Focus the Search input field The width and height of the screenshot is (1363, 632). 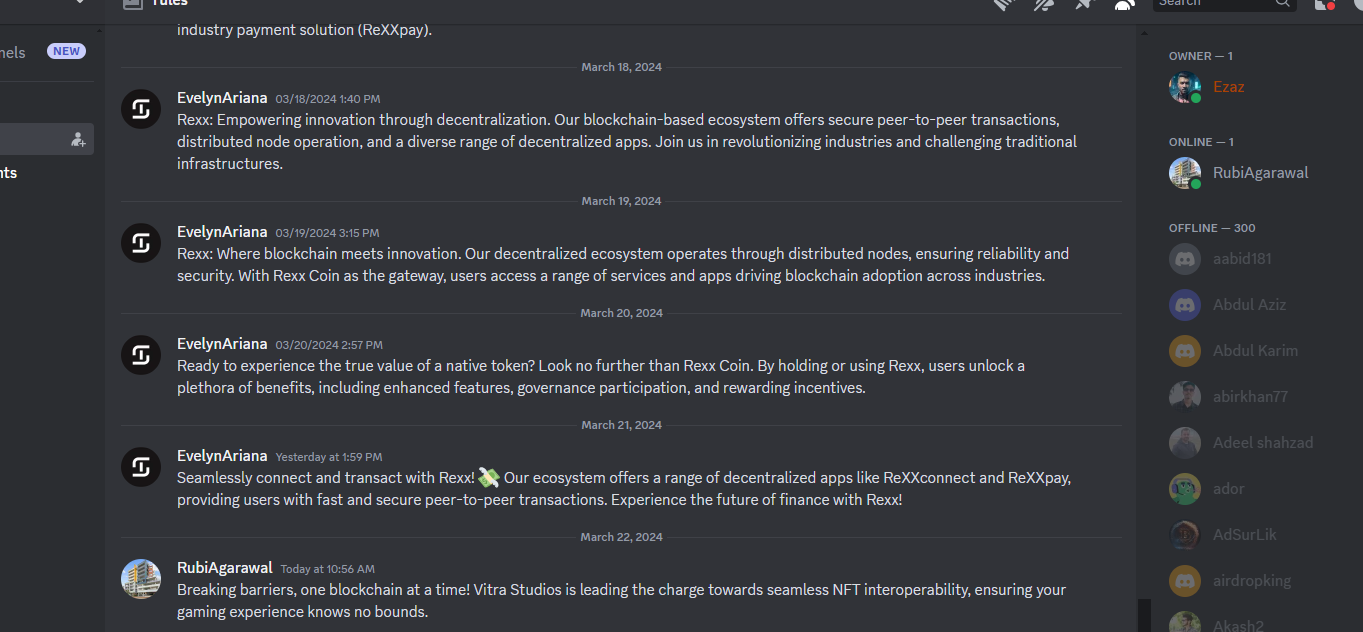pyautogui.click(x=1224, y=3)
